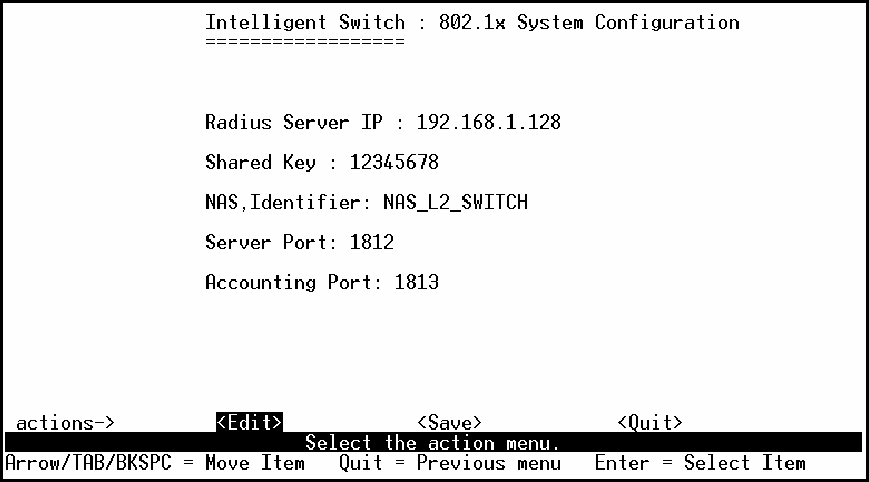
Task: Select the highlighted <Edit> action
Action: (249, 423)
